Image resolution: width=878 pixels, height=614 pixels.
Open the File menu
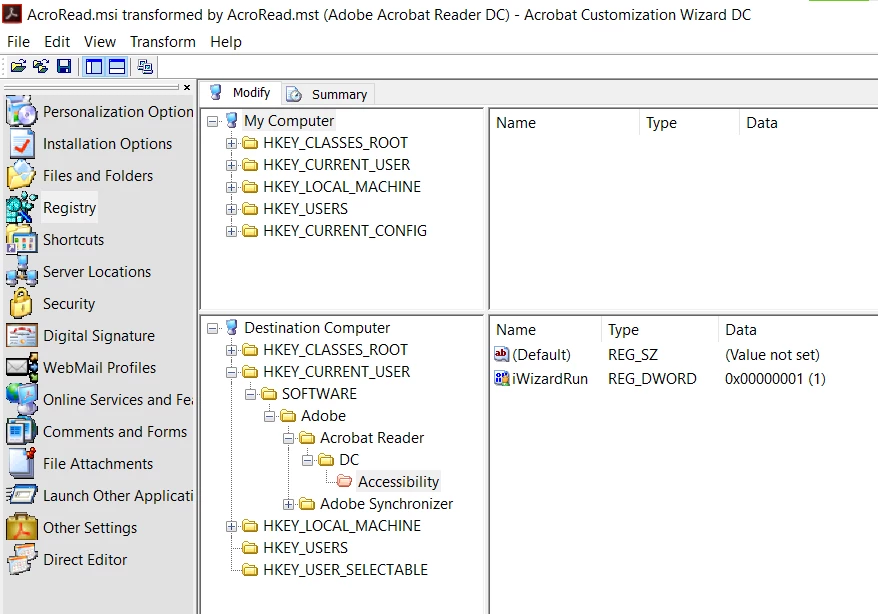(18, 42)
